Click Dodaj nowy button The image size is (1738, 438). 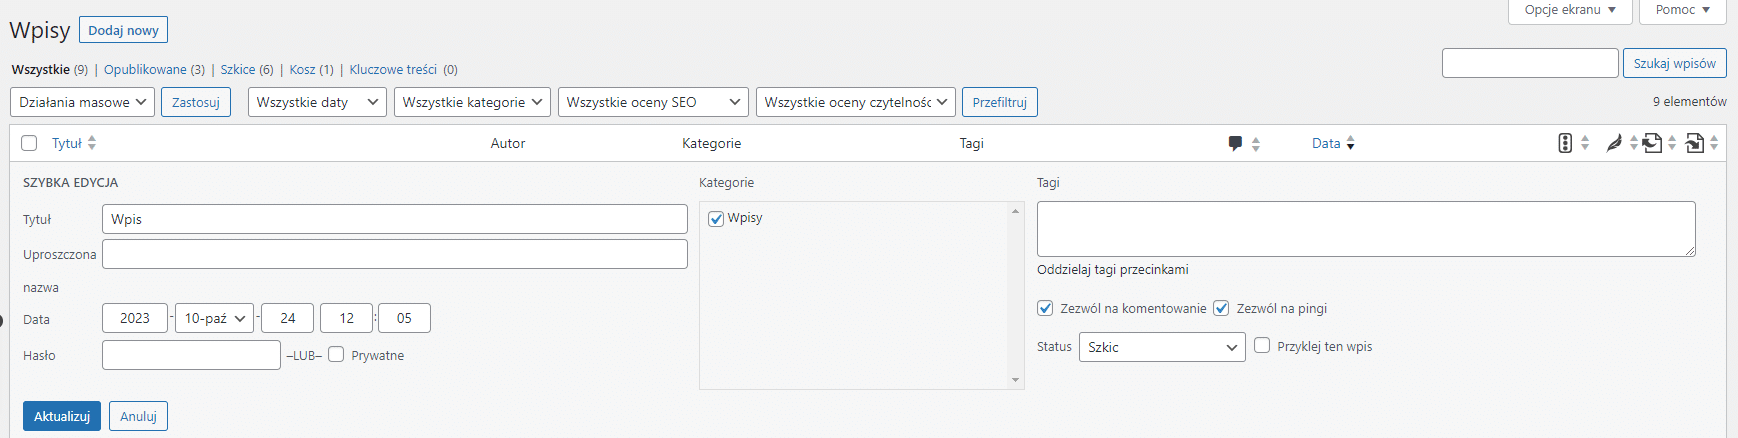(123, 30)
